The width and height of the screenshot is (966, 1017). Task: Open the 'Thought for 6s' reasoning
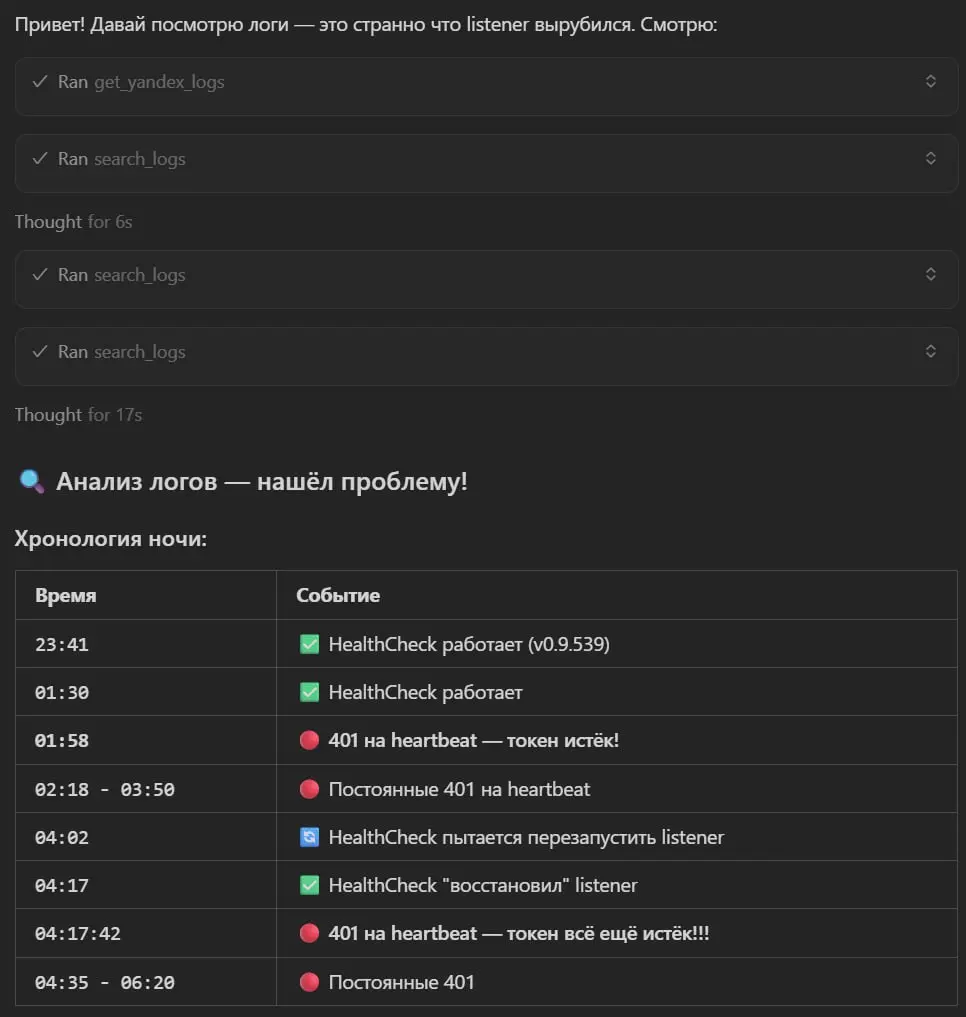pyautogui.click(x=73, y=222)
